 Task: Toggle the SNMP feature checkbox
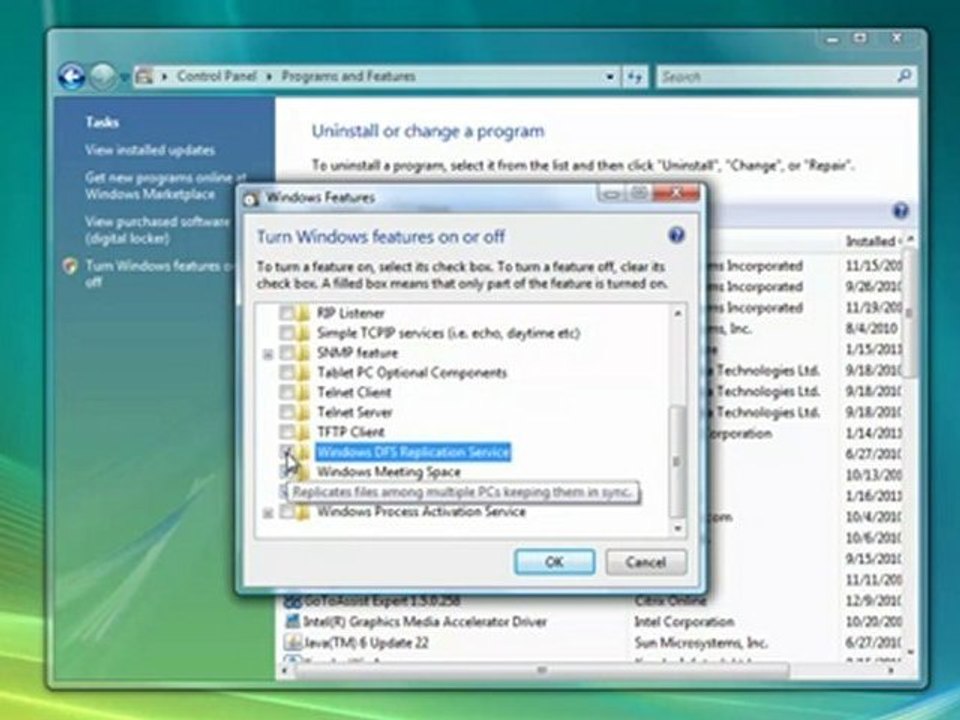click(x=286, y=353)
